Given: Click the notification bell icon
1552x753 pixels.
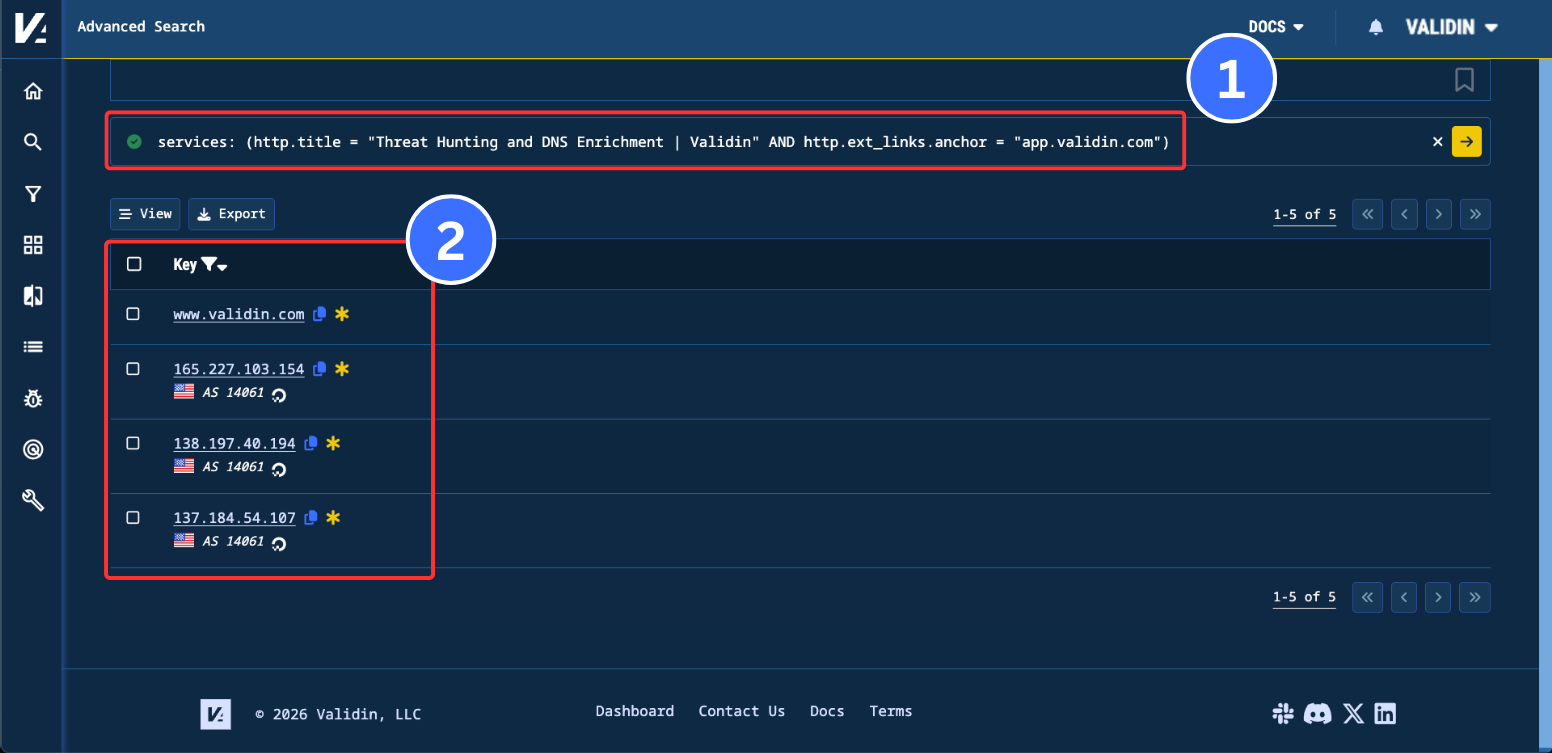Looking at the screenshot, I should pos(1375,27).
